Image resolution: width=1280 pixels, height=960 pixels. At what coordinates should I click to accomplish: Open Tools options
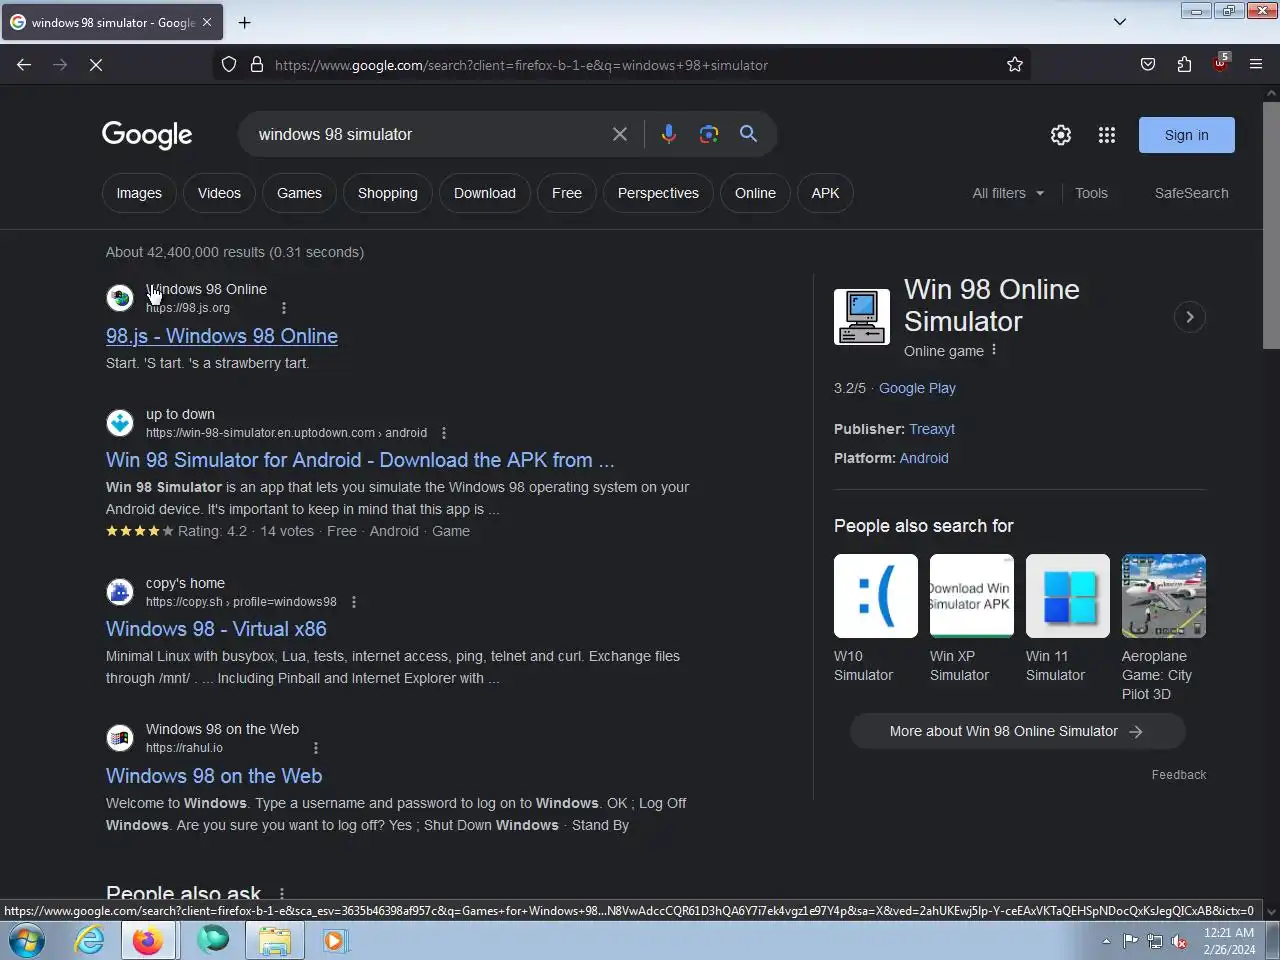1091,193
